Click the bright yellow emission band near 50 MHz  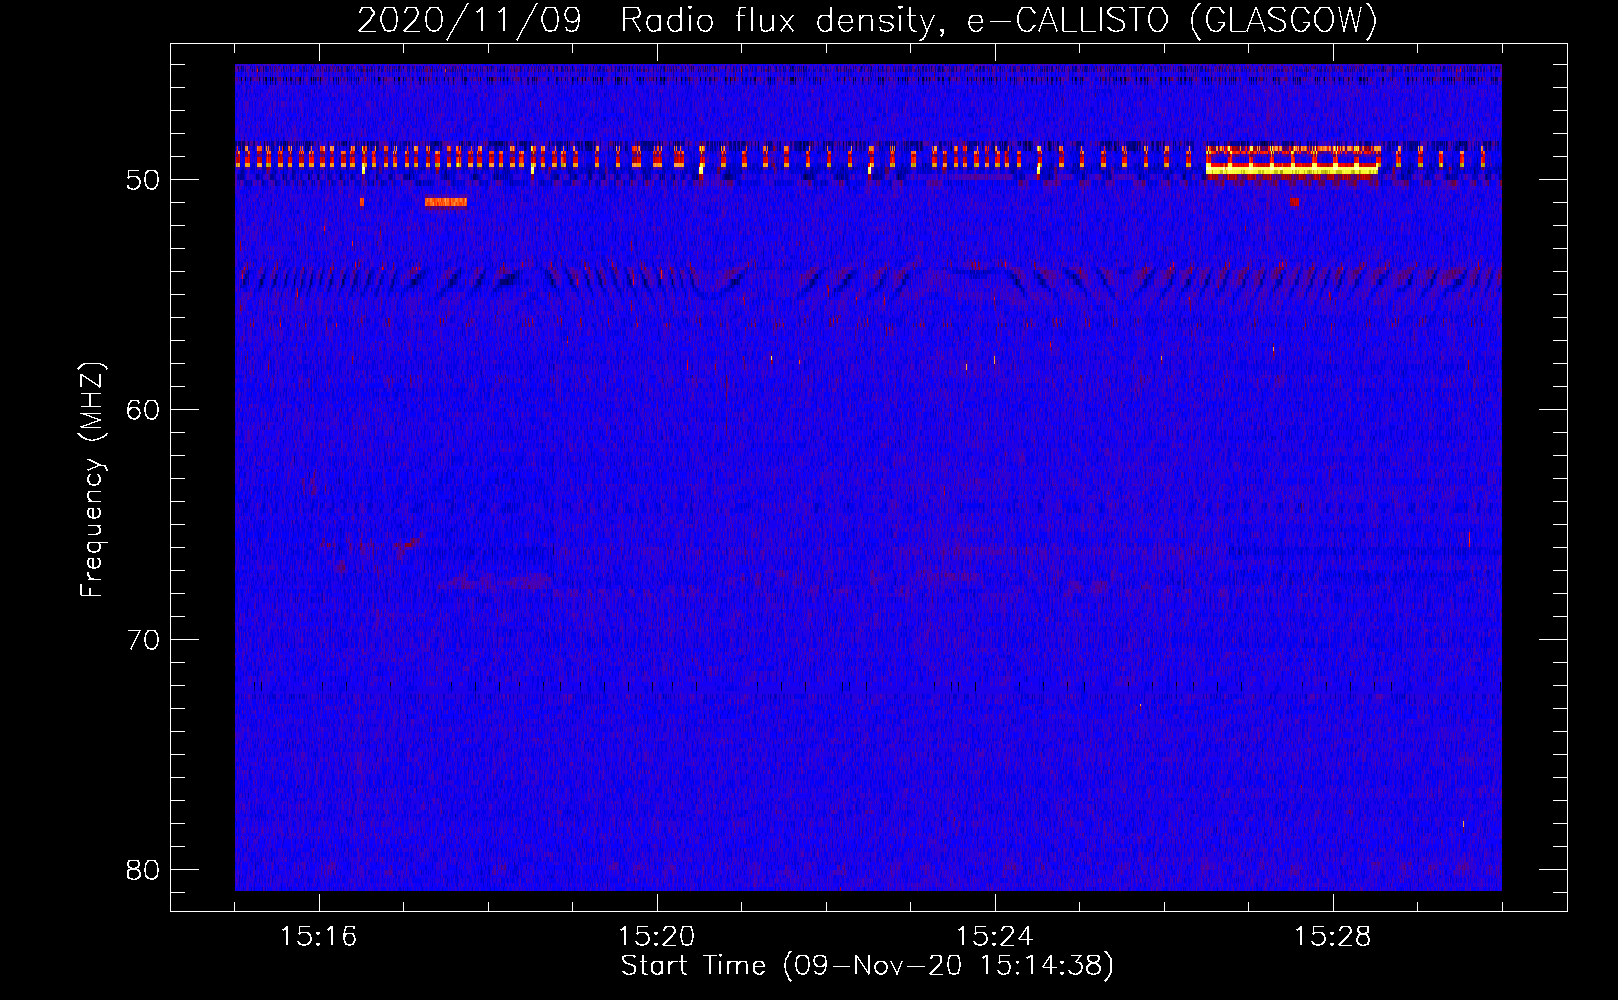tap(1292, 171)
